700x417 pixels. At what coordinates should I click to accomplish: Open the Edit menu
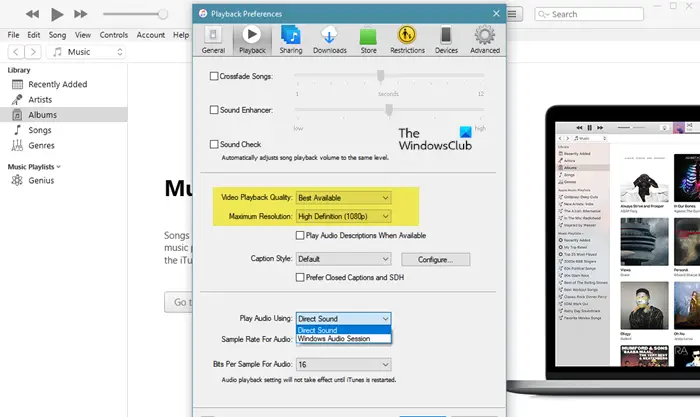[33, 35]
